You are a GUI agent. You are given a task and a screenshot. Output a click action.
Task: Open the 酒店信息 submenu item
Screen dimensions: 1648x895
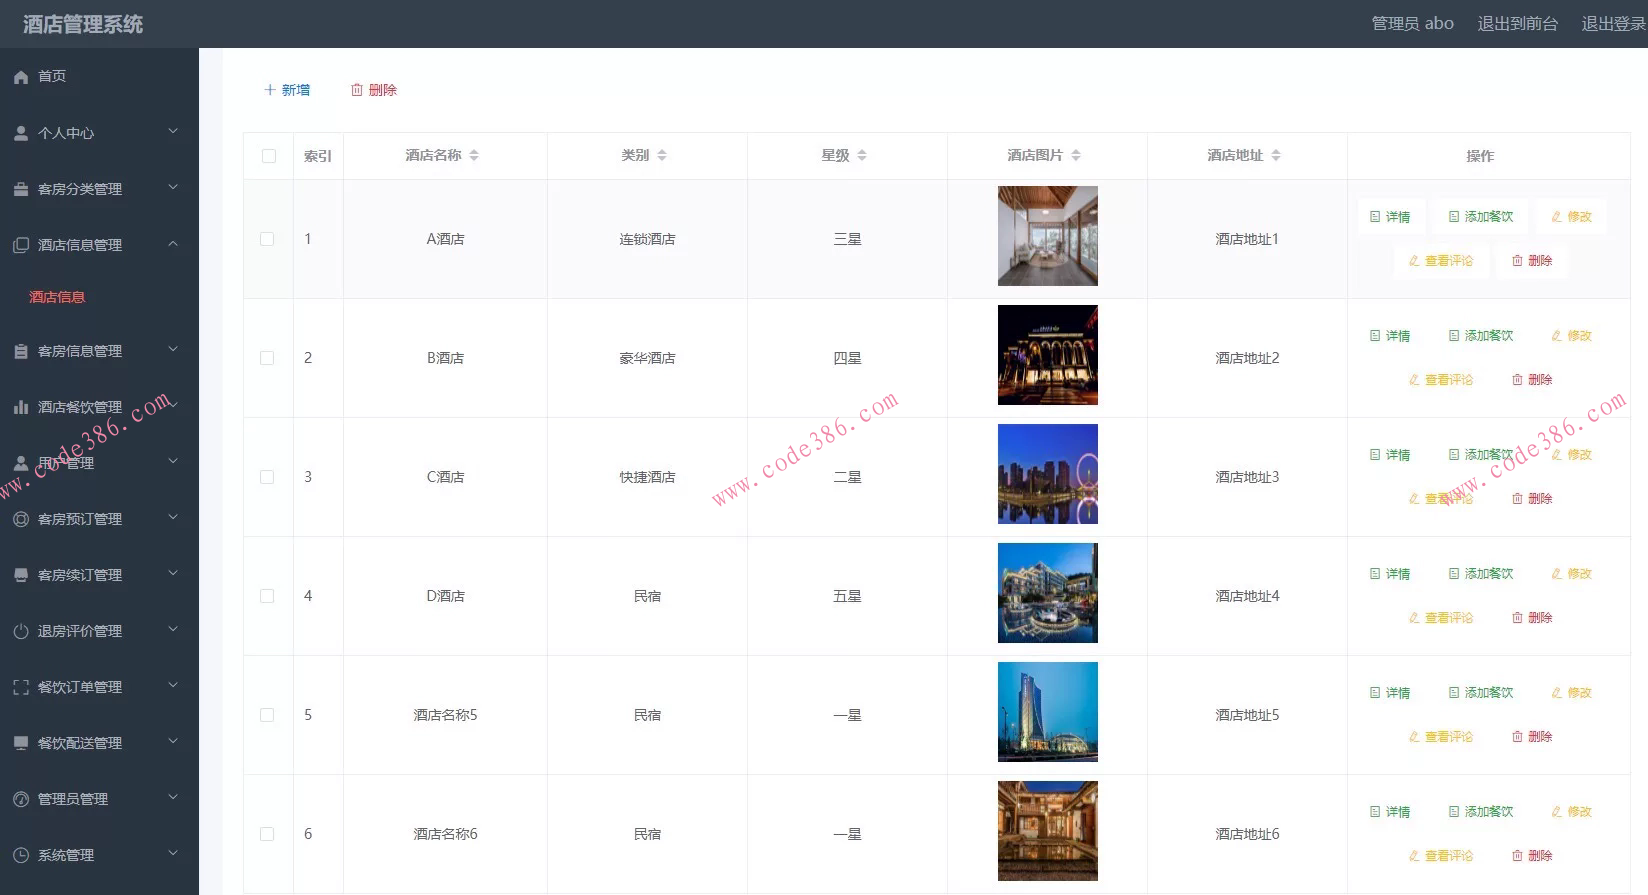[57, 297]
